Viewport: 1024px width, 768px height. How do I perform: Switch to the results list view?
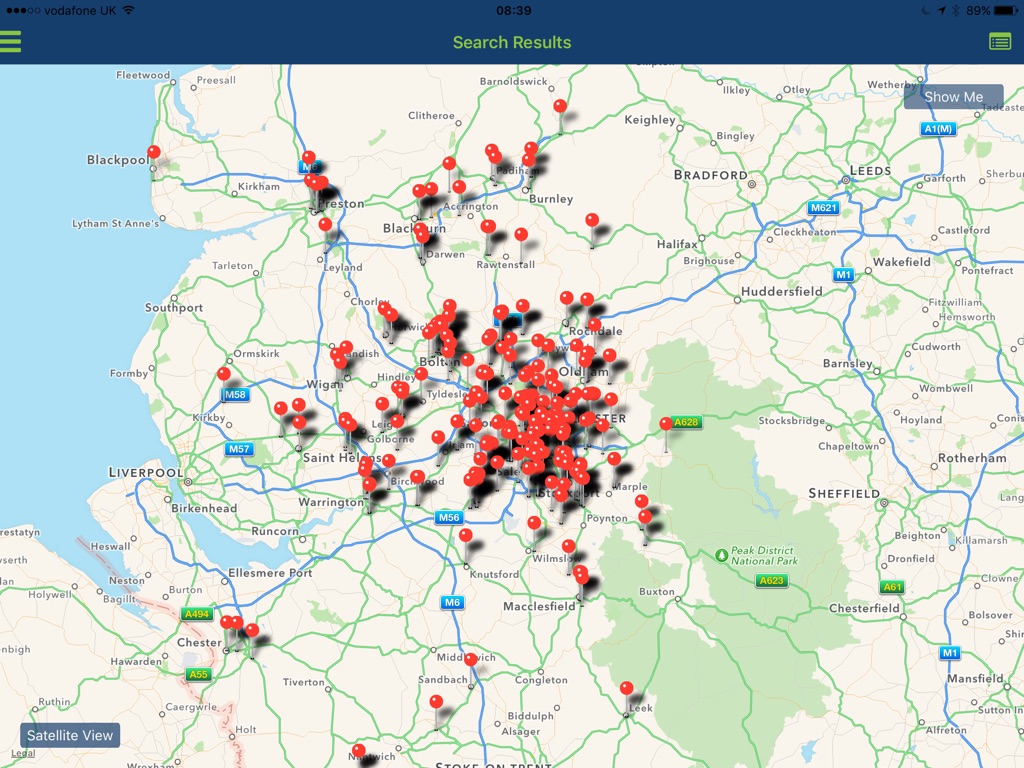pos(999,41)
